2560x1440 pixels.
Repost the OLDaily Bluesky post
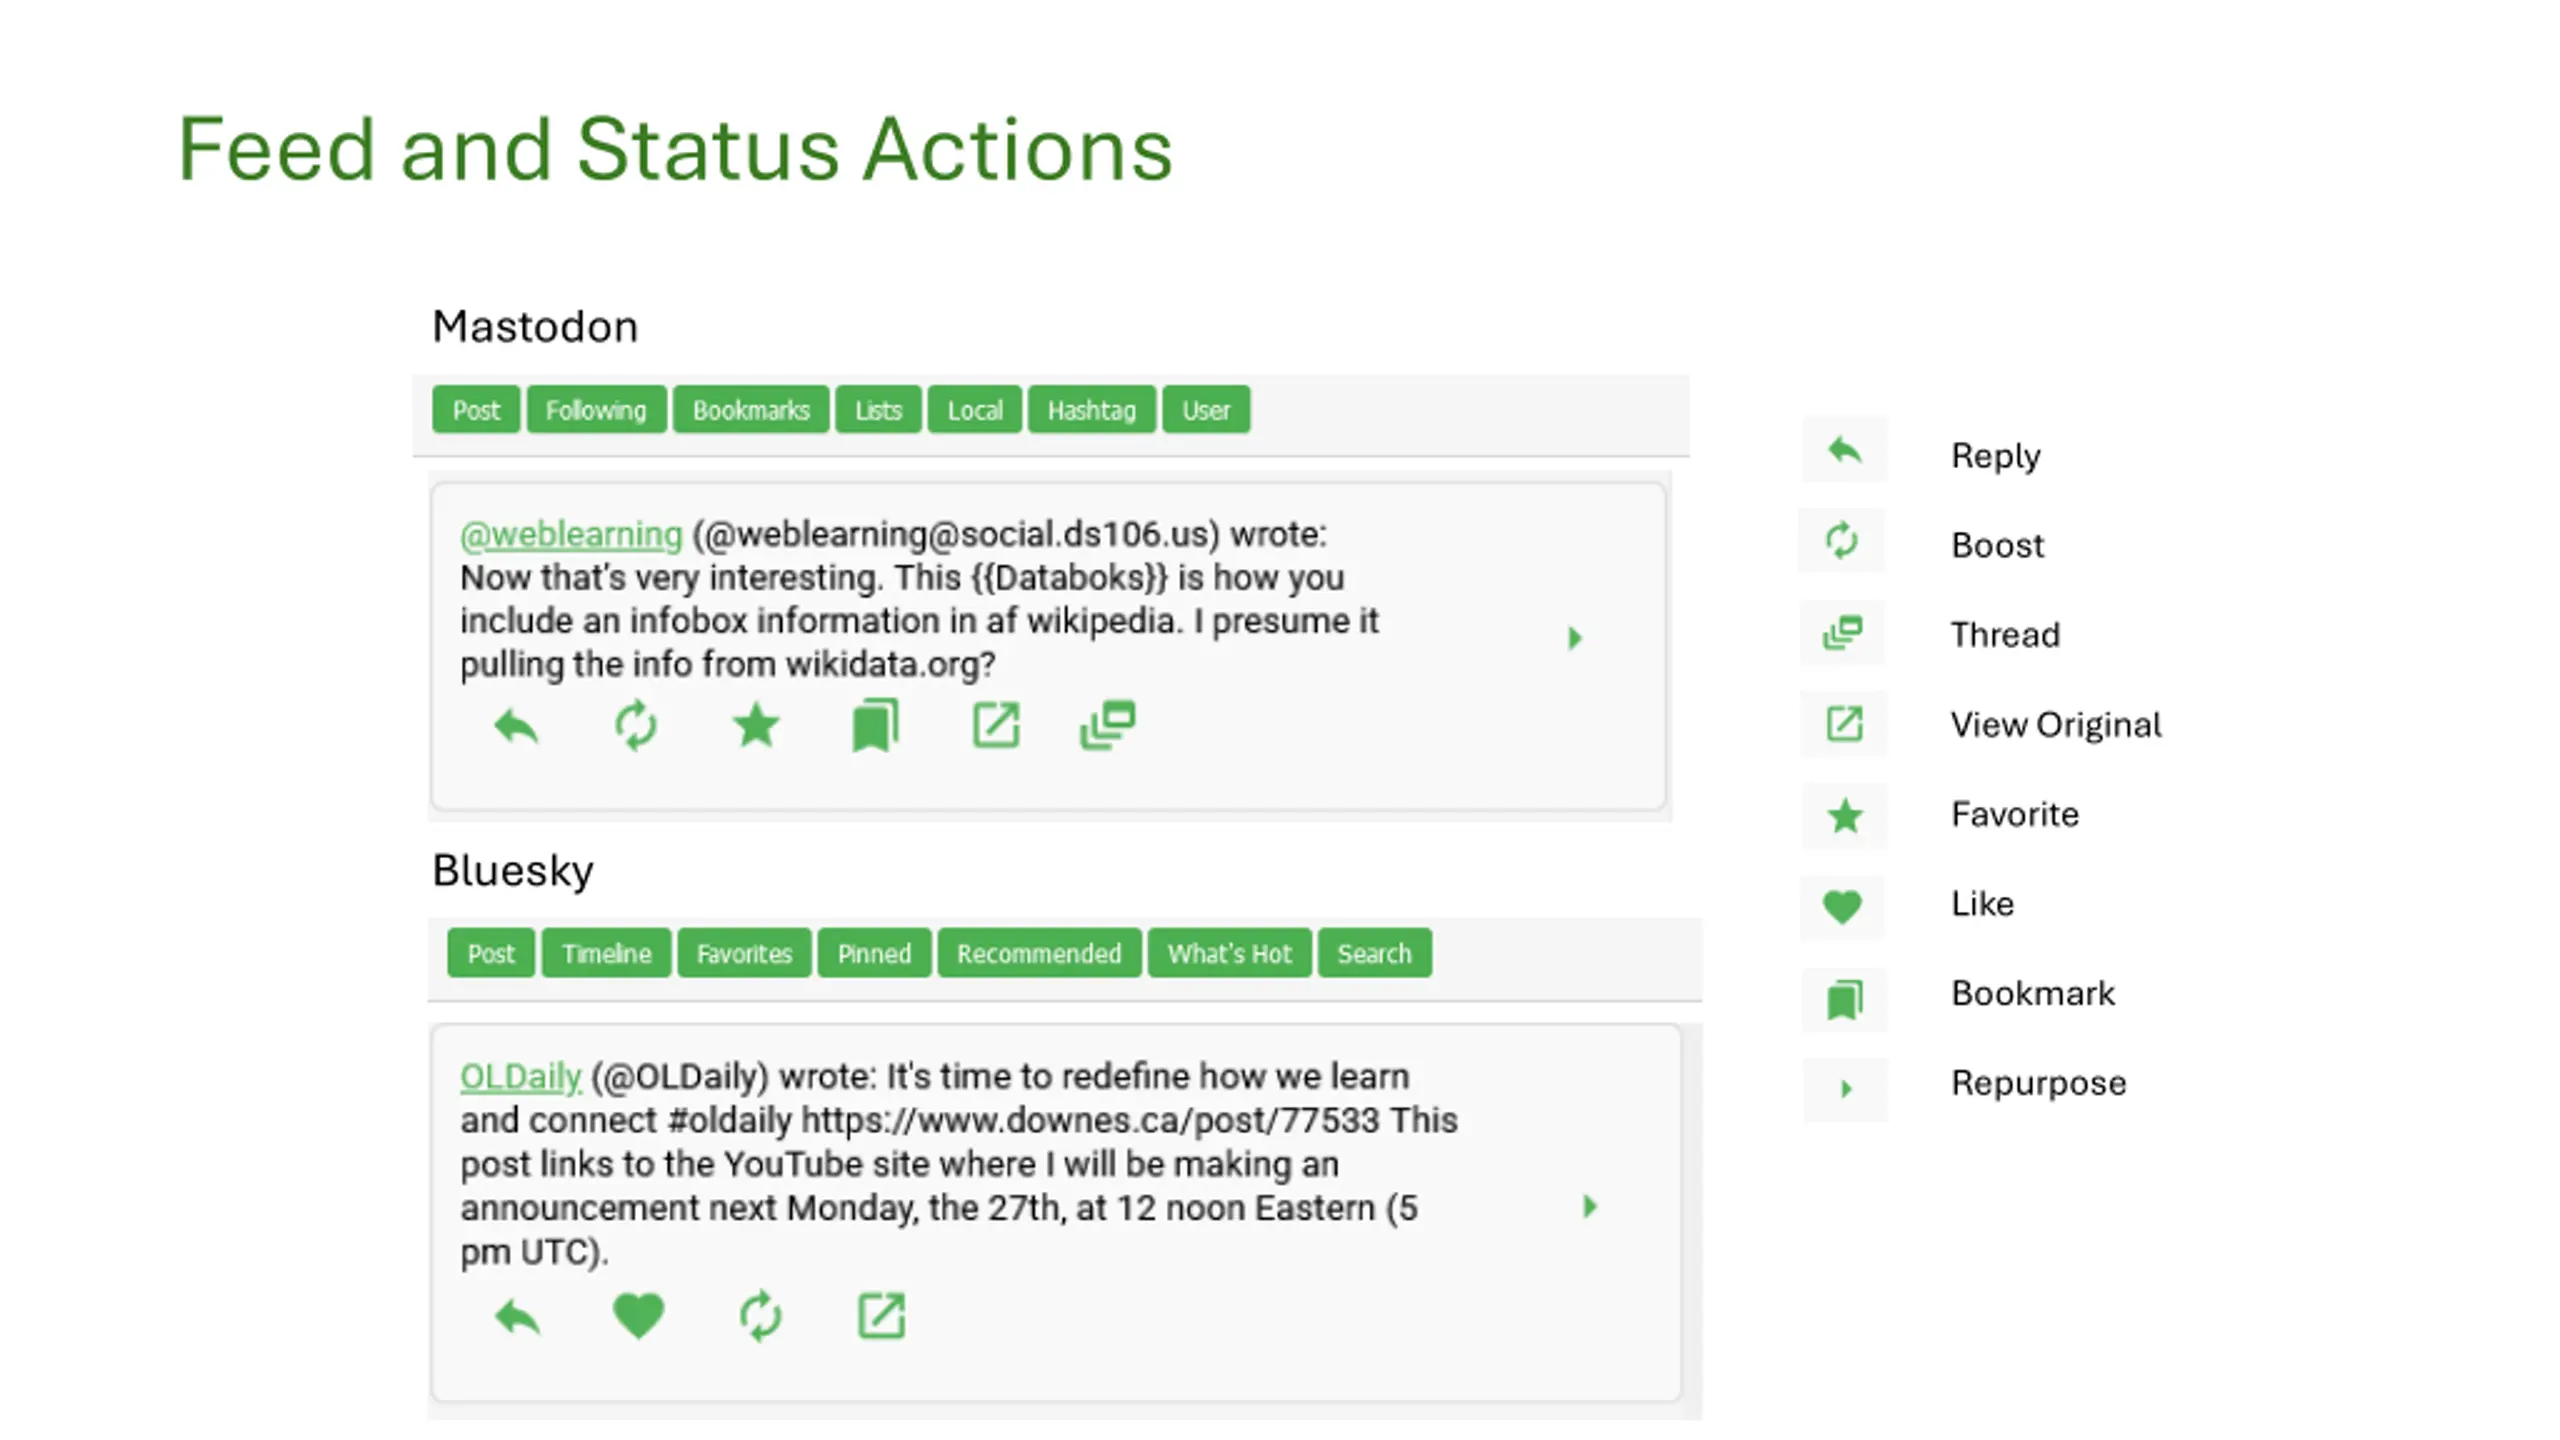[x=760, y=1316]
